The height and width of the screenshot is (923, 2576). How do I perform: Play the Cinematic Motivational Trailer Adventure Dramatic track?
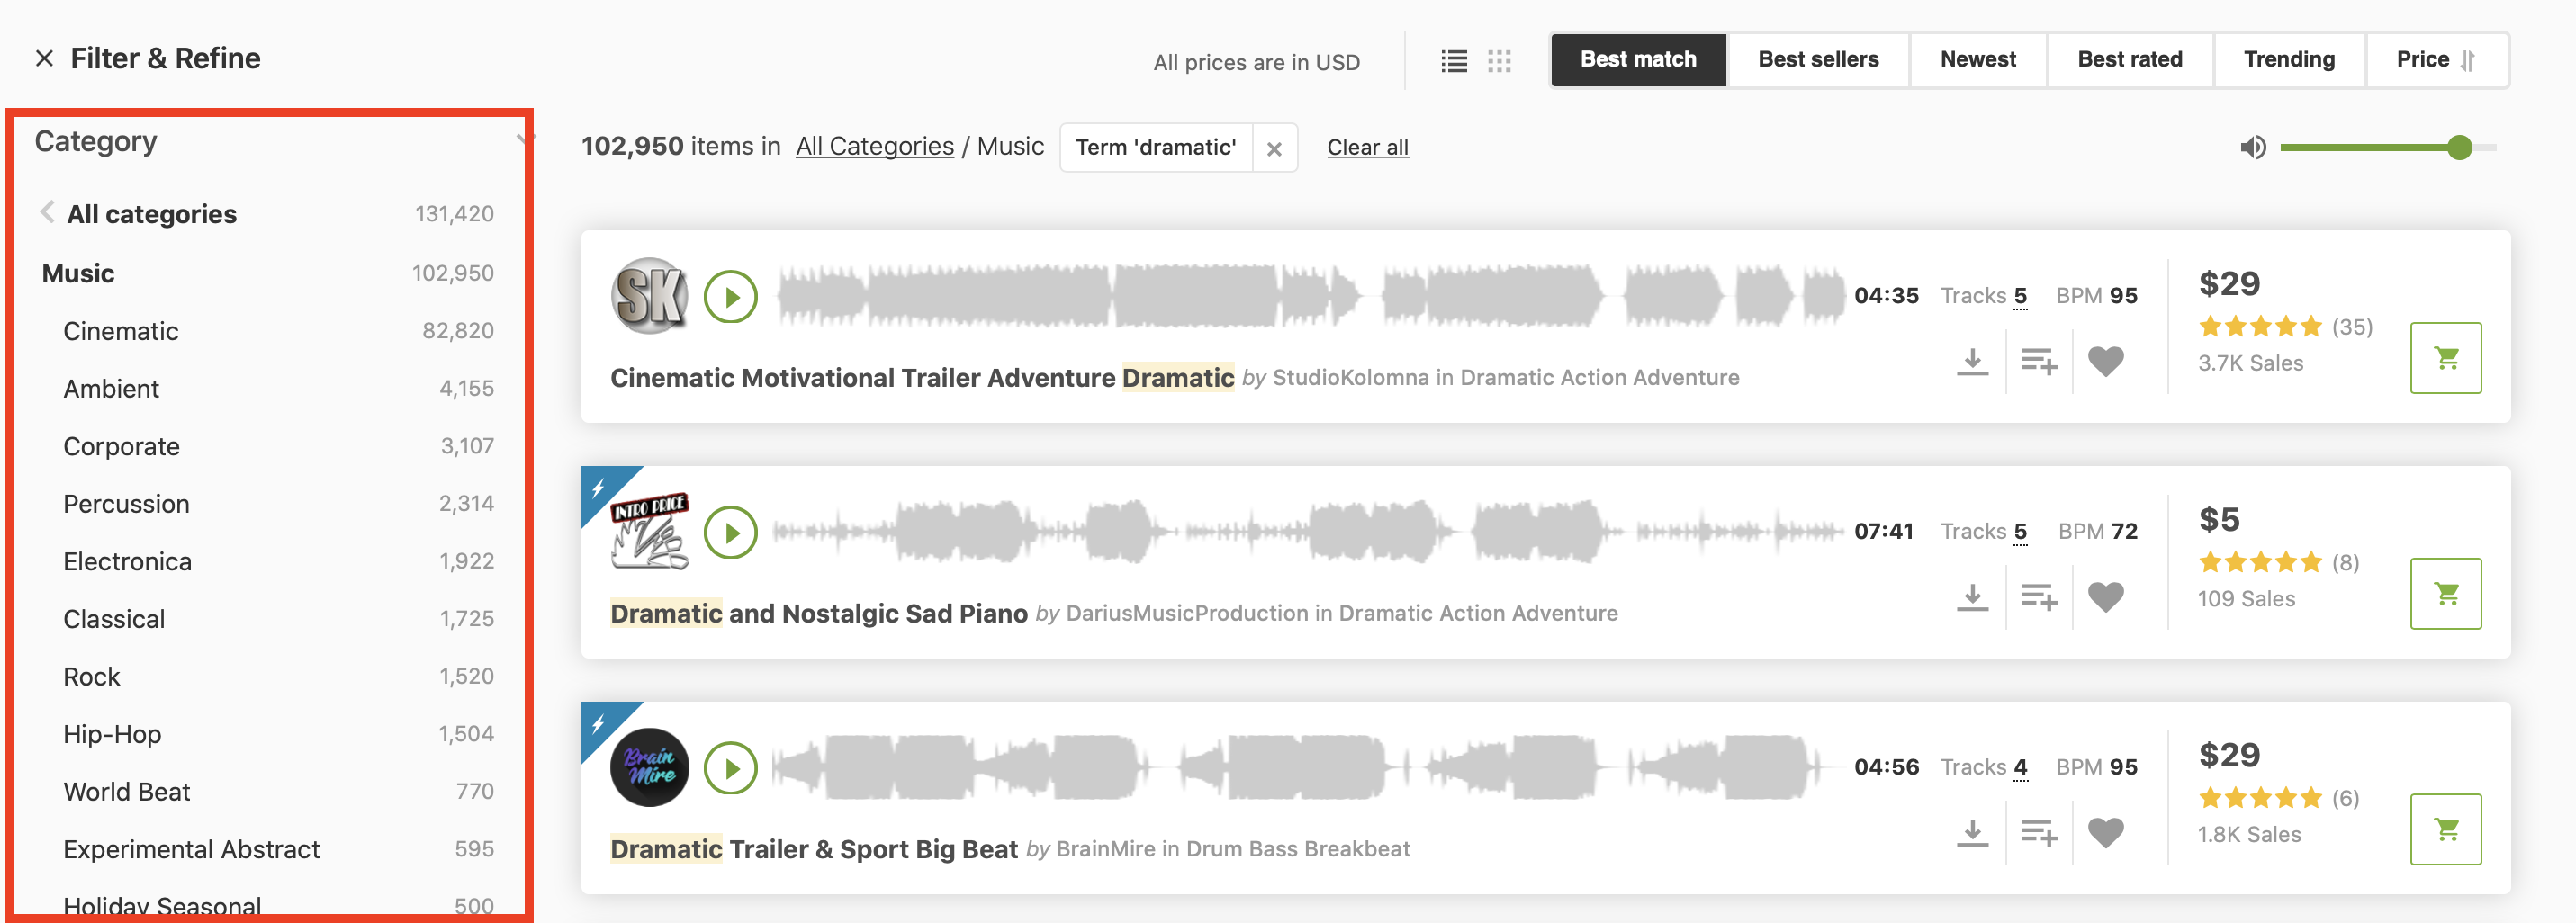[730, 297]
